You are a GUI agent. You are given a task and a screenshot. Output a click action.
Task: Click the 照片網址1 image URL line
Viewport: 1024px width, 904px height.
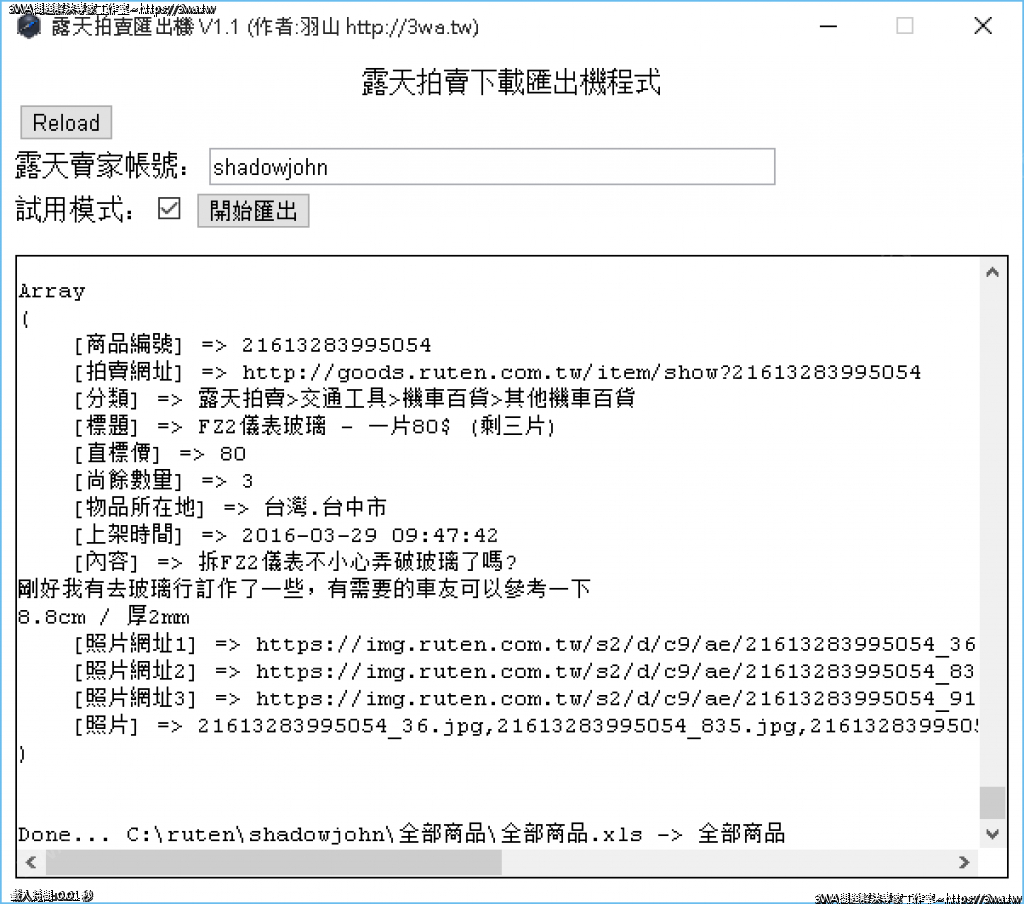pyautogui.click(x=523, y=644)
